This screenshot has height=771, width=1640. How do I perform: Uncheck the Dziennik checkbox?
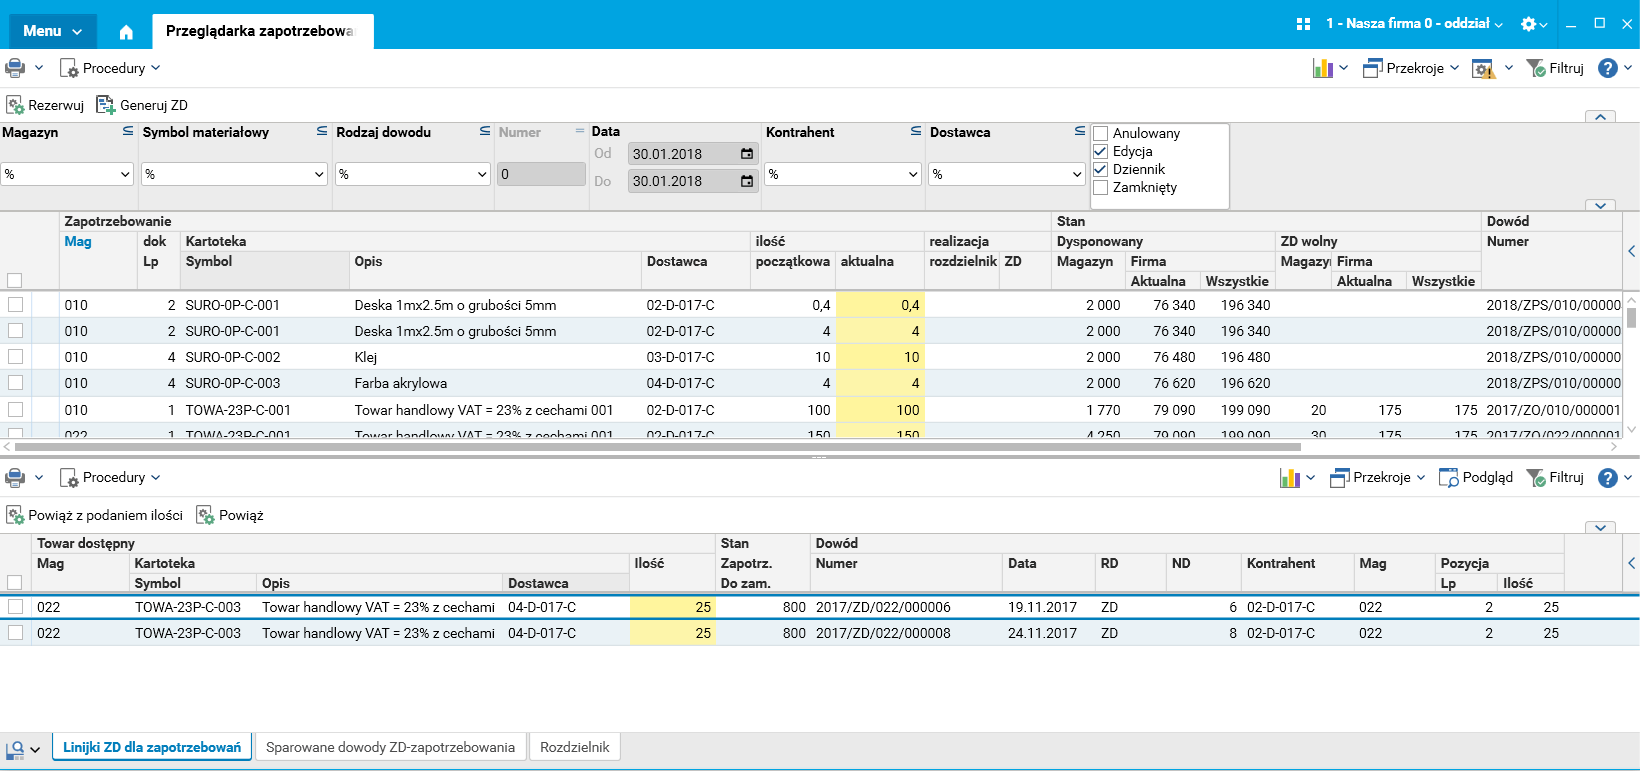point(1101,170)
